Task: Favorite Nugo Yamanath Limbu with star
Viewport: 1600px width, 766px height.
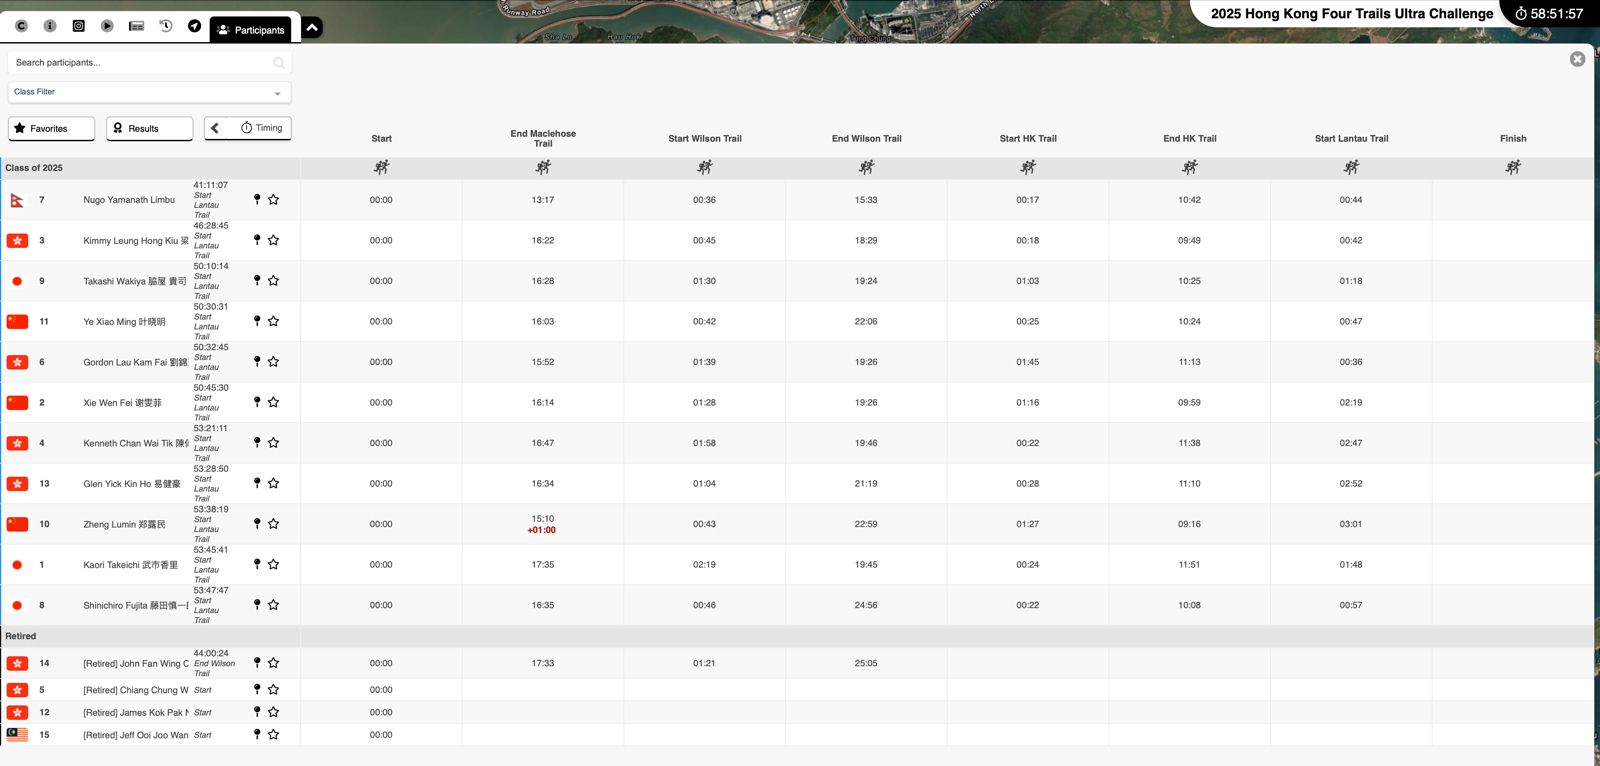Action: coord(273,200)
